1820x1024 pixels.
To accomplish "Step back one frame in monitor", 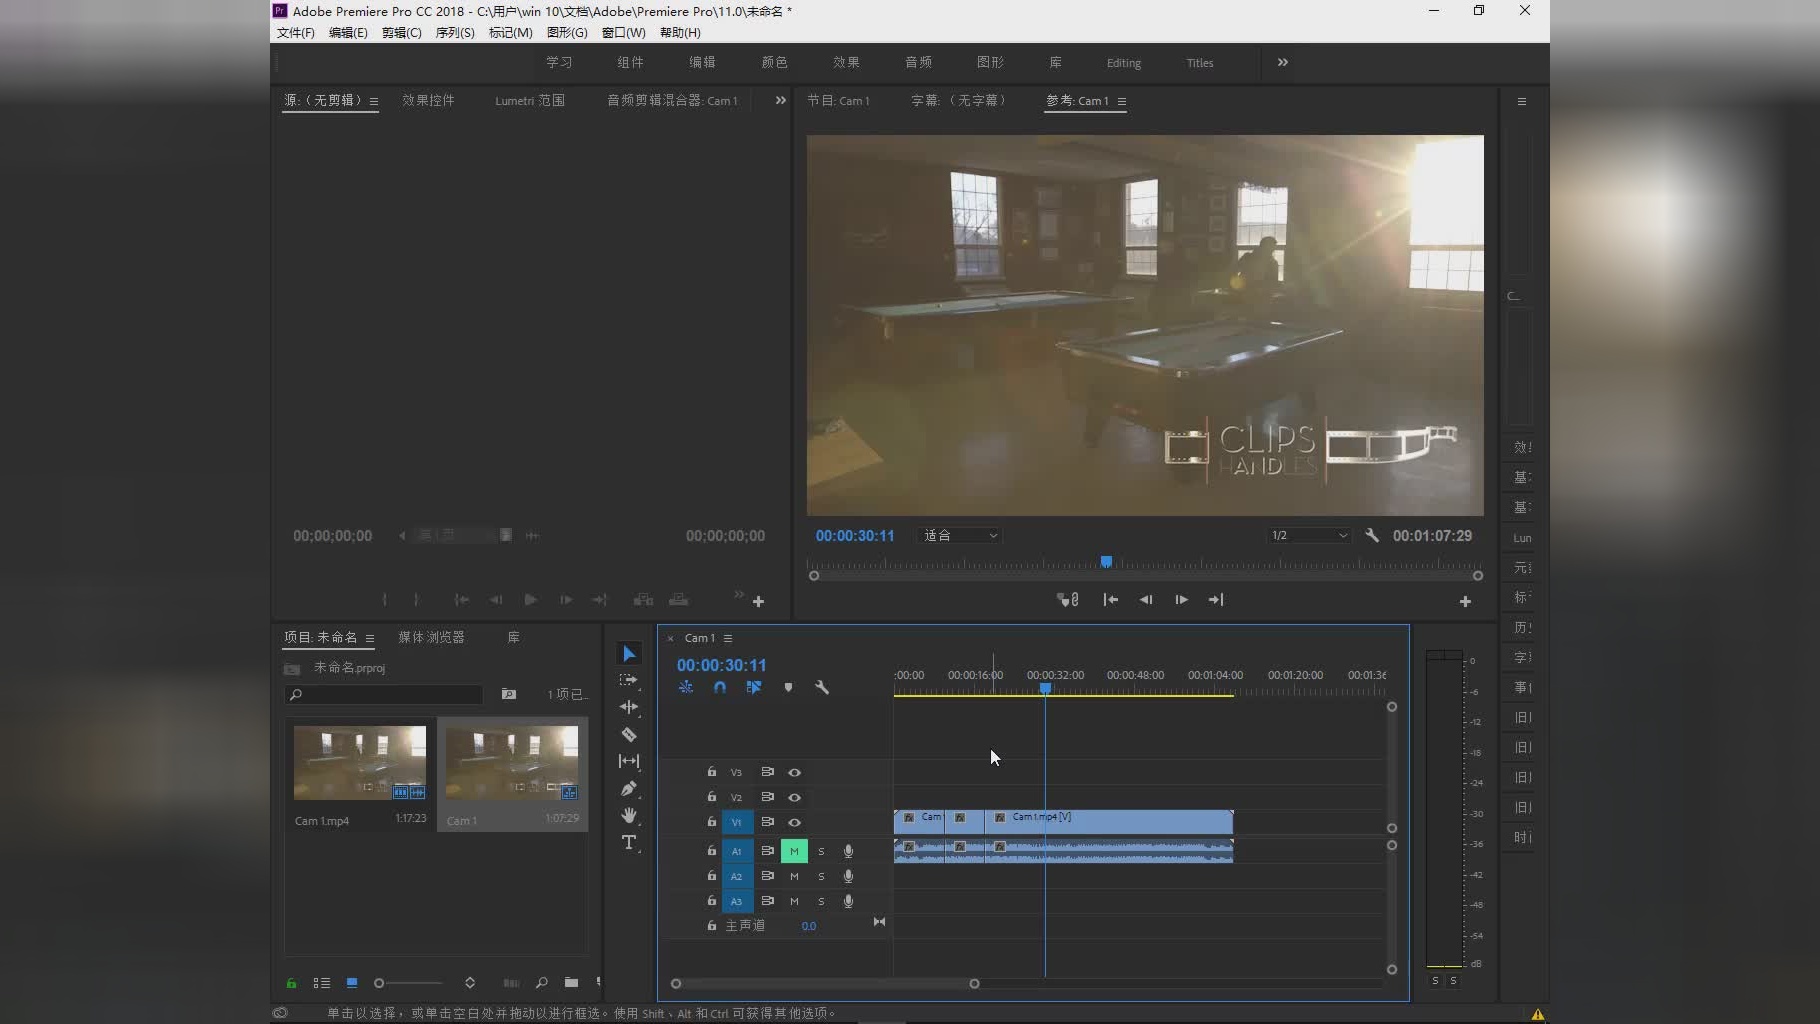I will [1146, 600].
